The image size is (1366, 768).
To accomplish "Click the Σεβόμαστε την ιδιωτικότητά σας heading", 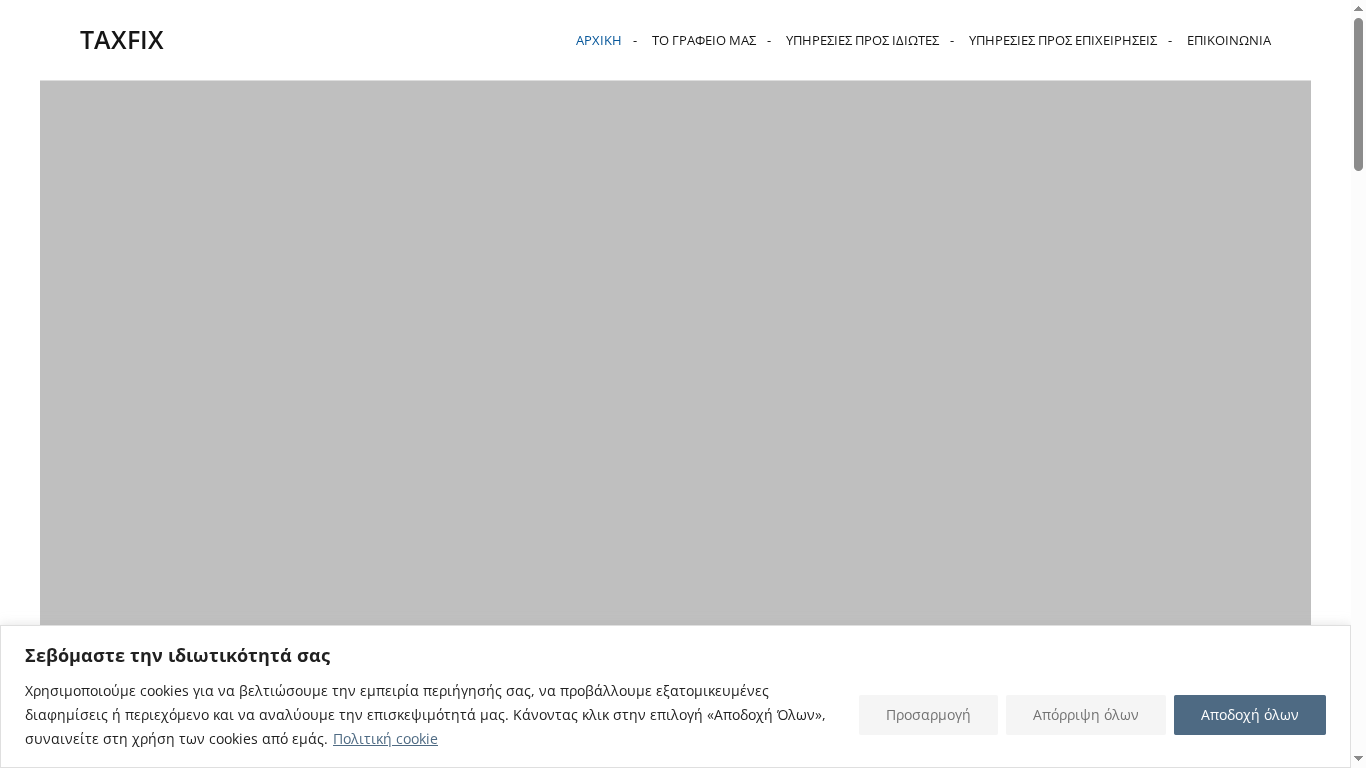I will [x=177, y=656].
